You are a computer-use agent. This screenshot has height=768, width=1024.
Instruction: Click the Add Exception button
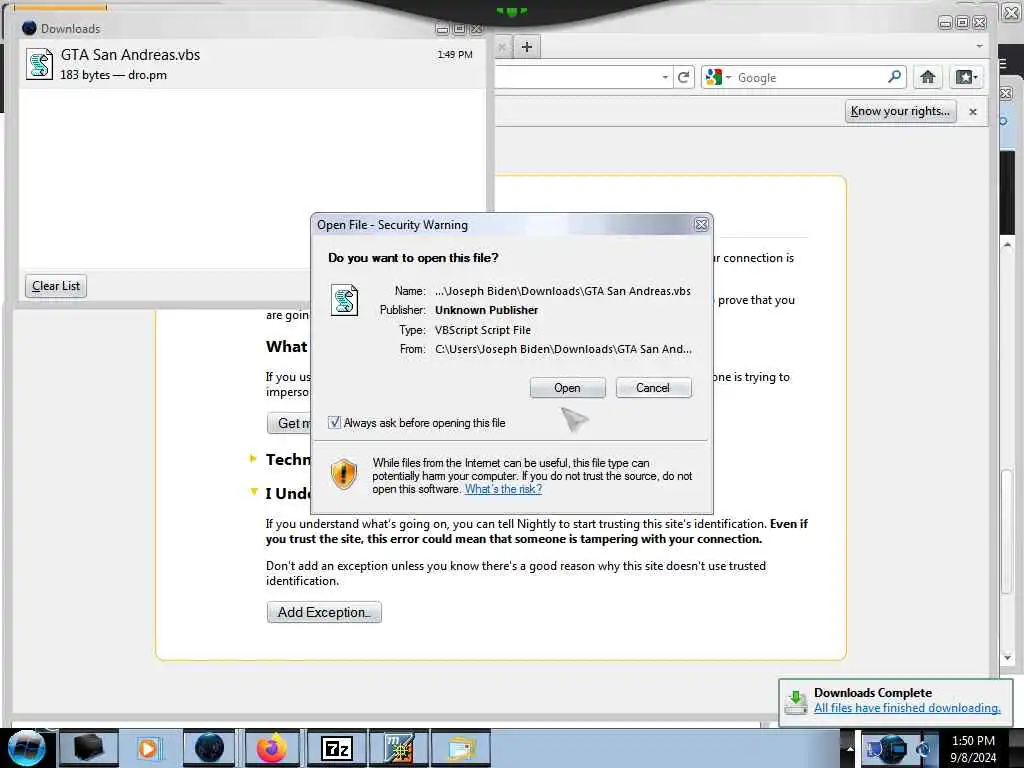tap(324, 612)
